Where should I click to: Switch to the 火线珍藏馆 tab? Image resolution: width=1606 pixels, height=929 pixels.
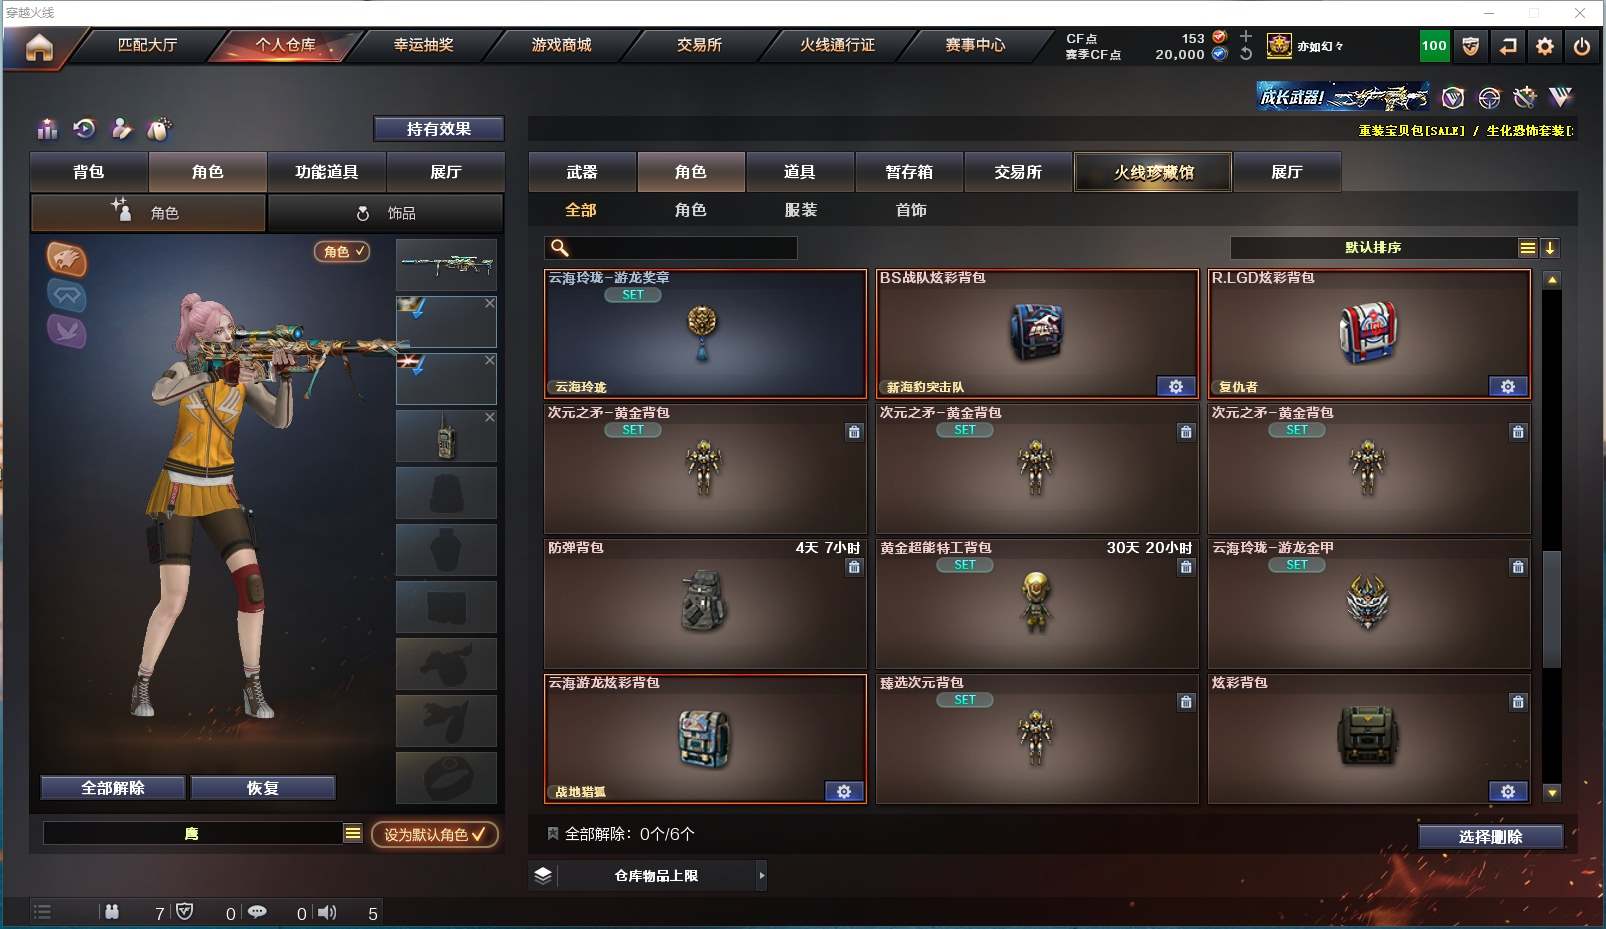1153,172
